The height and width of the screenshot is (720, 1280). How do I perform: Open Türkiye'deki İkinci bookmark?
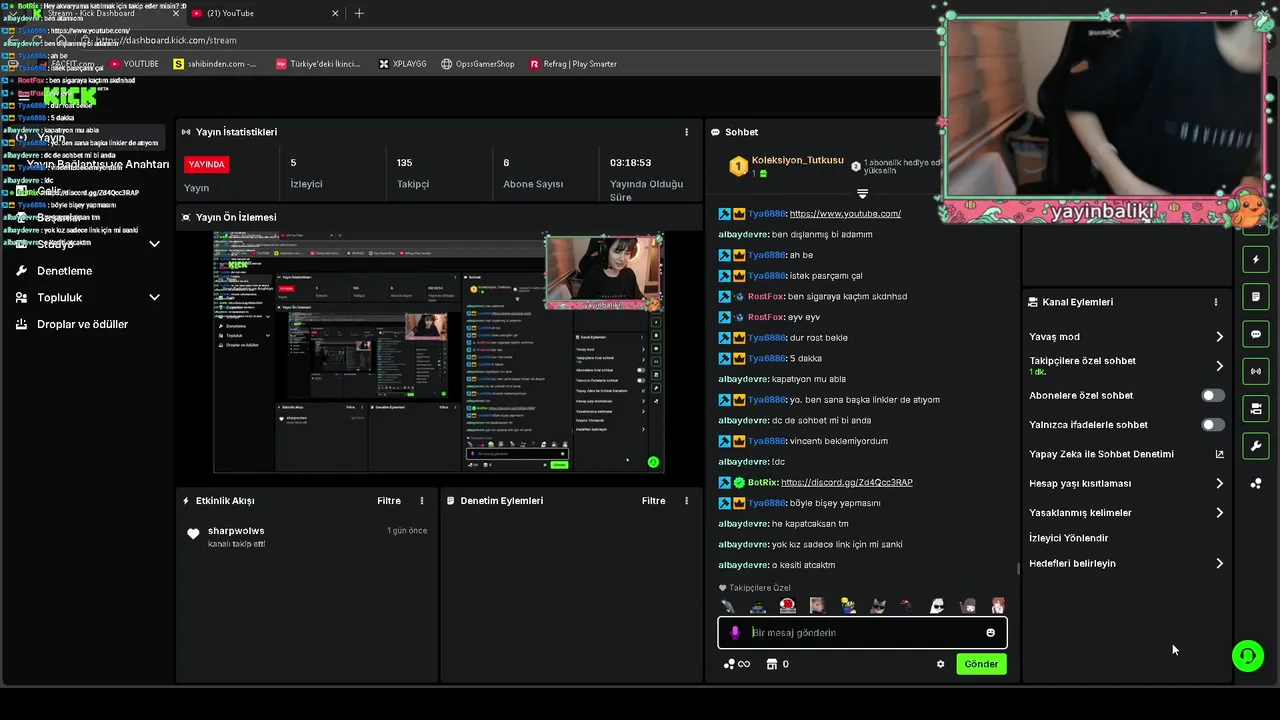click(318, 64)
